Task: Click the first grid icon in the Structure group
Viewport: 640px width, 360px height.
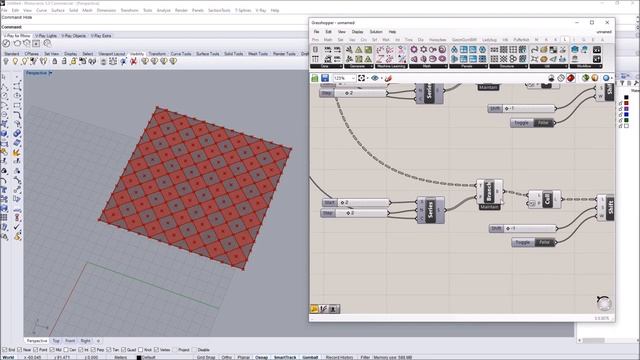Action: (x=494, y=50)
